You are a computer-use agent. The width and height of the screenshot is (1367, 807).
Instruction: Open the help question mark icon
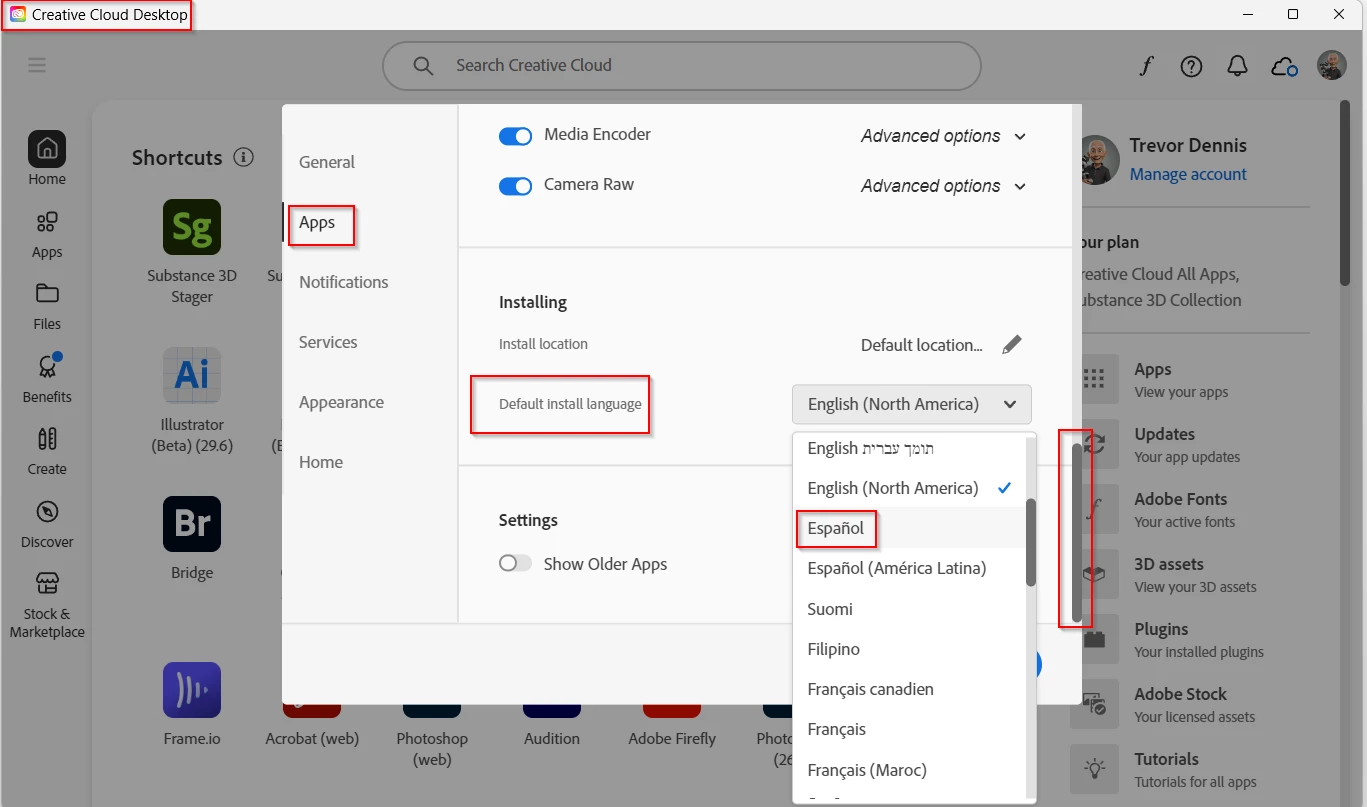click(1191, 66)
